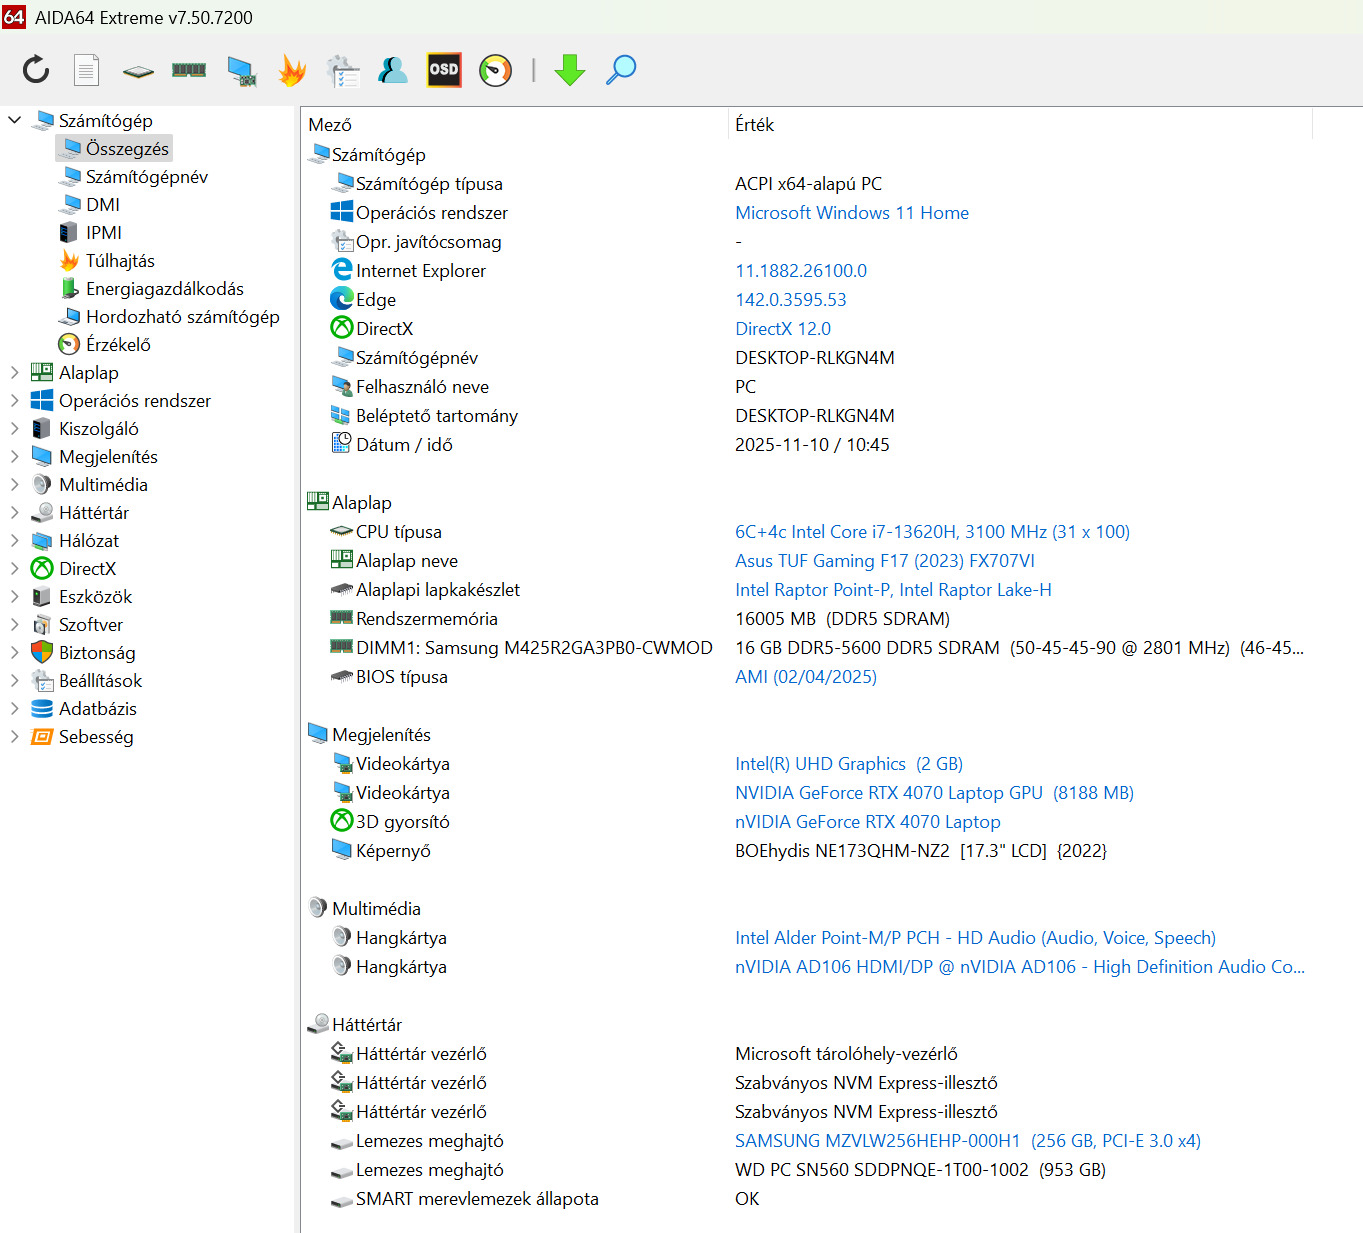Click the Refresh toolbar icon

click(x=36, y=70)
